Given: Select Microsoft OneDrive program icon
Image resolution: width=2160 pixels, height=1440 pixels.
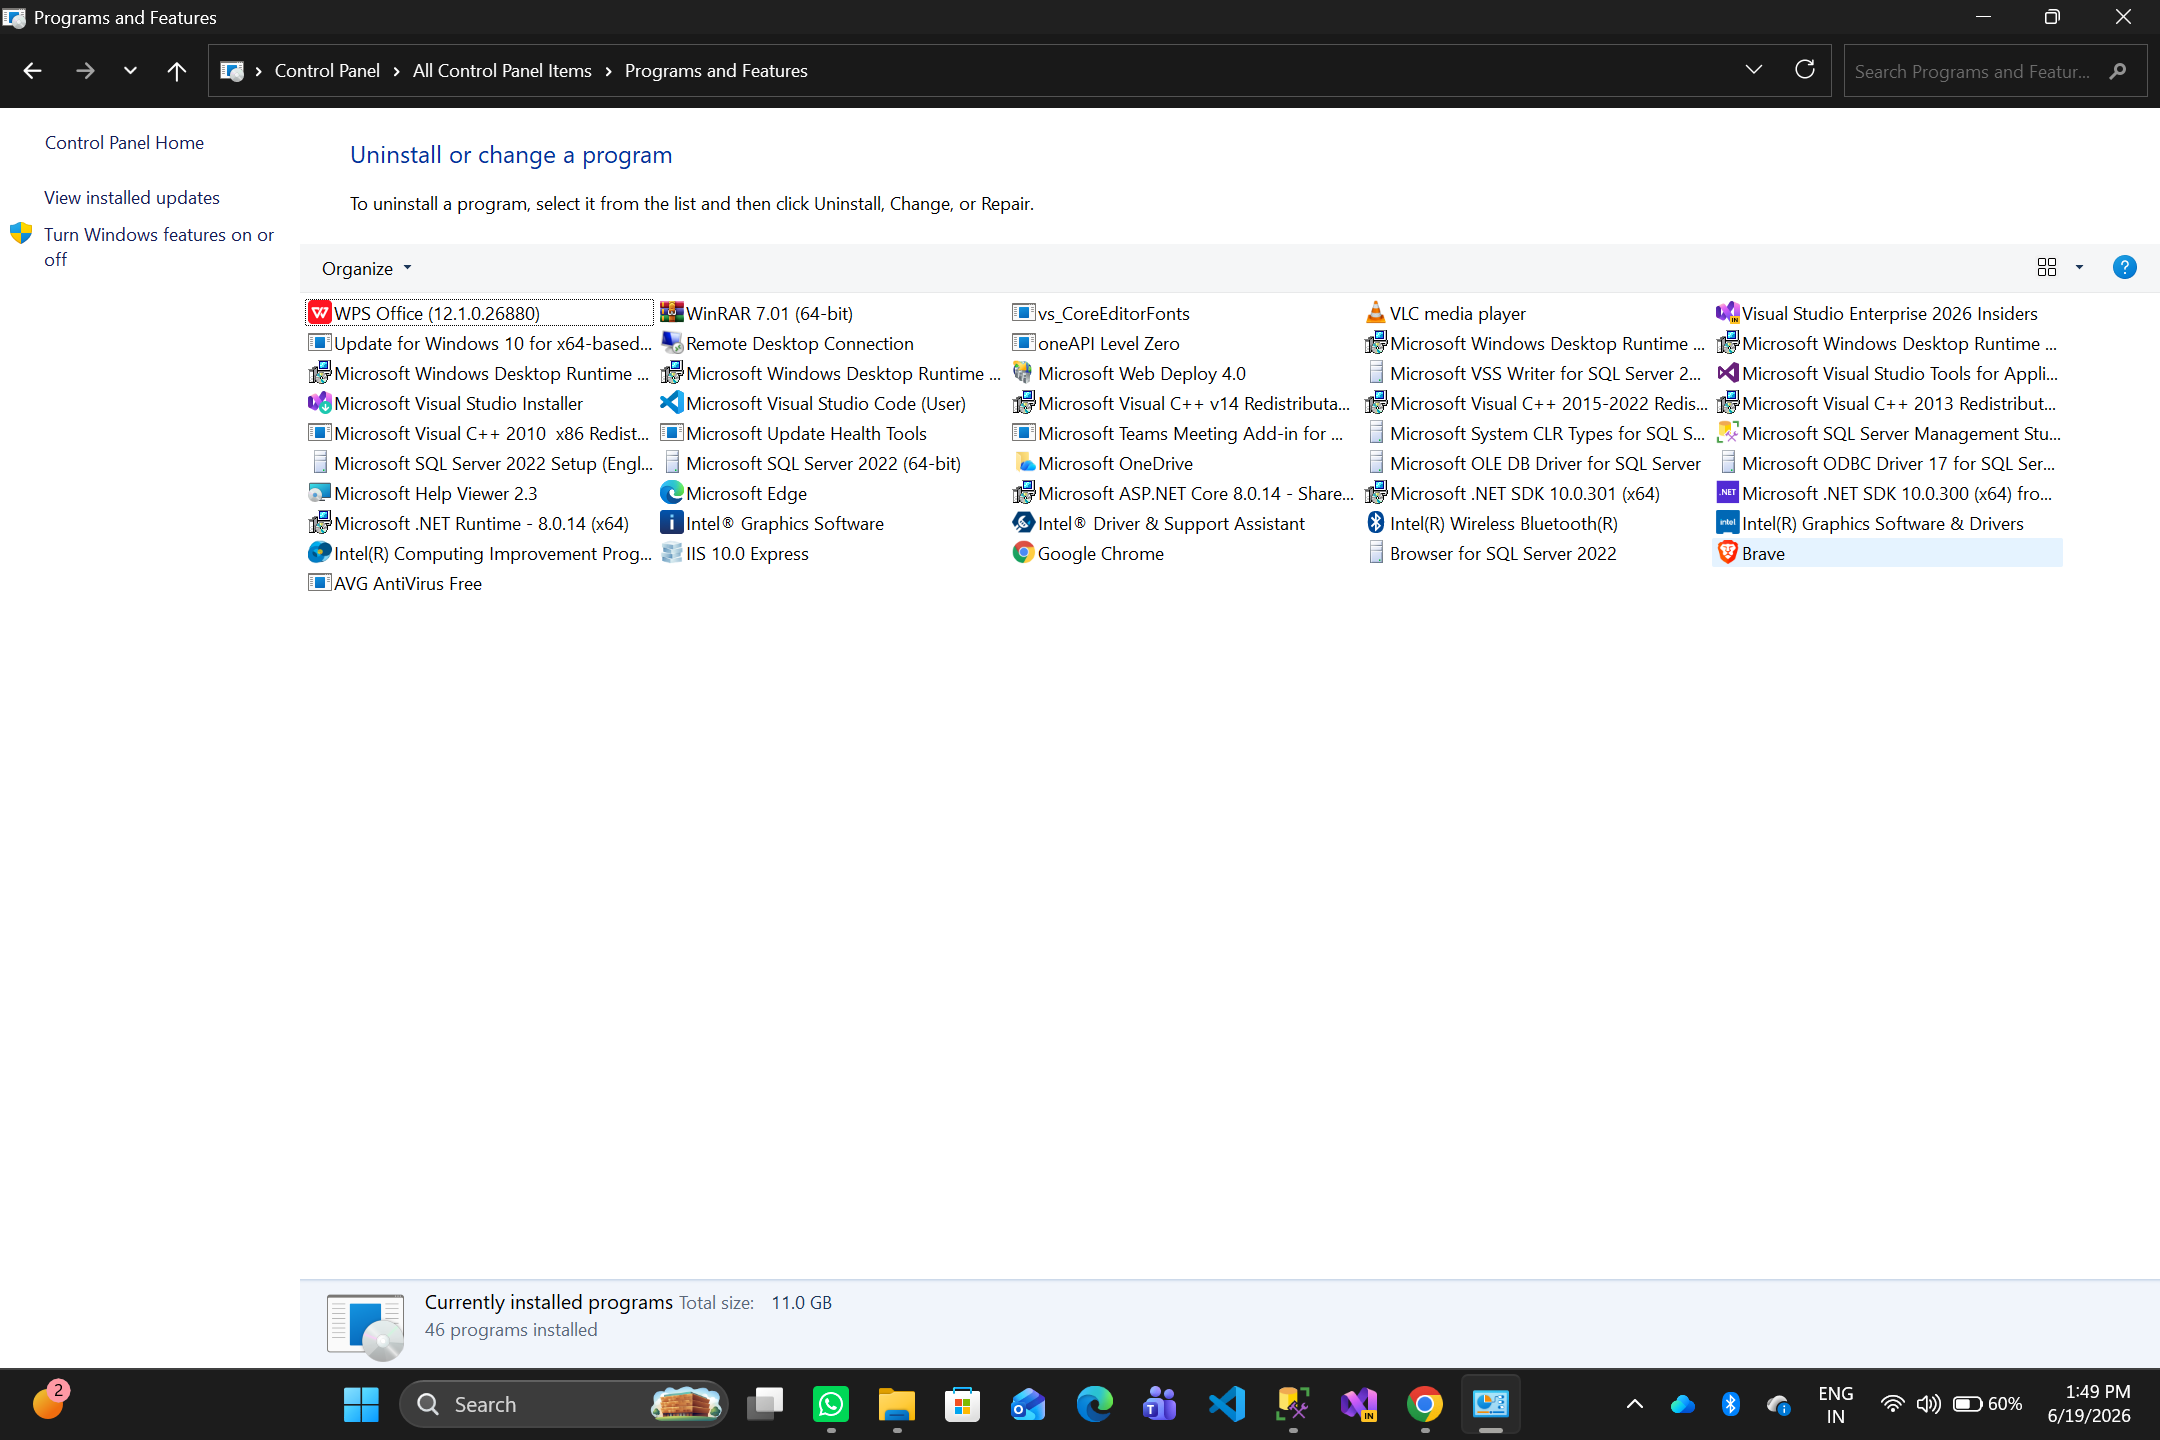Looking at the screenshot, I should tap(1023, 463).
